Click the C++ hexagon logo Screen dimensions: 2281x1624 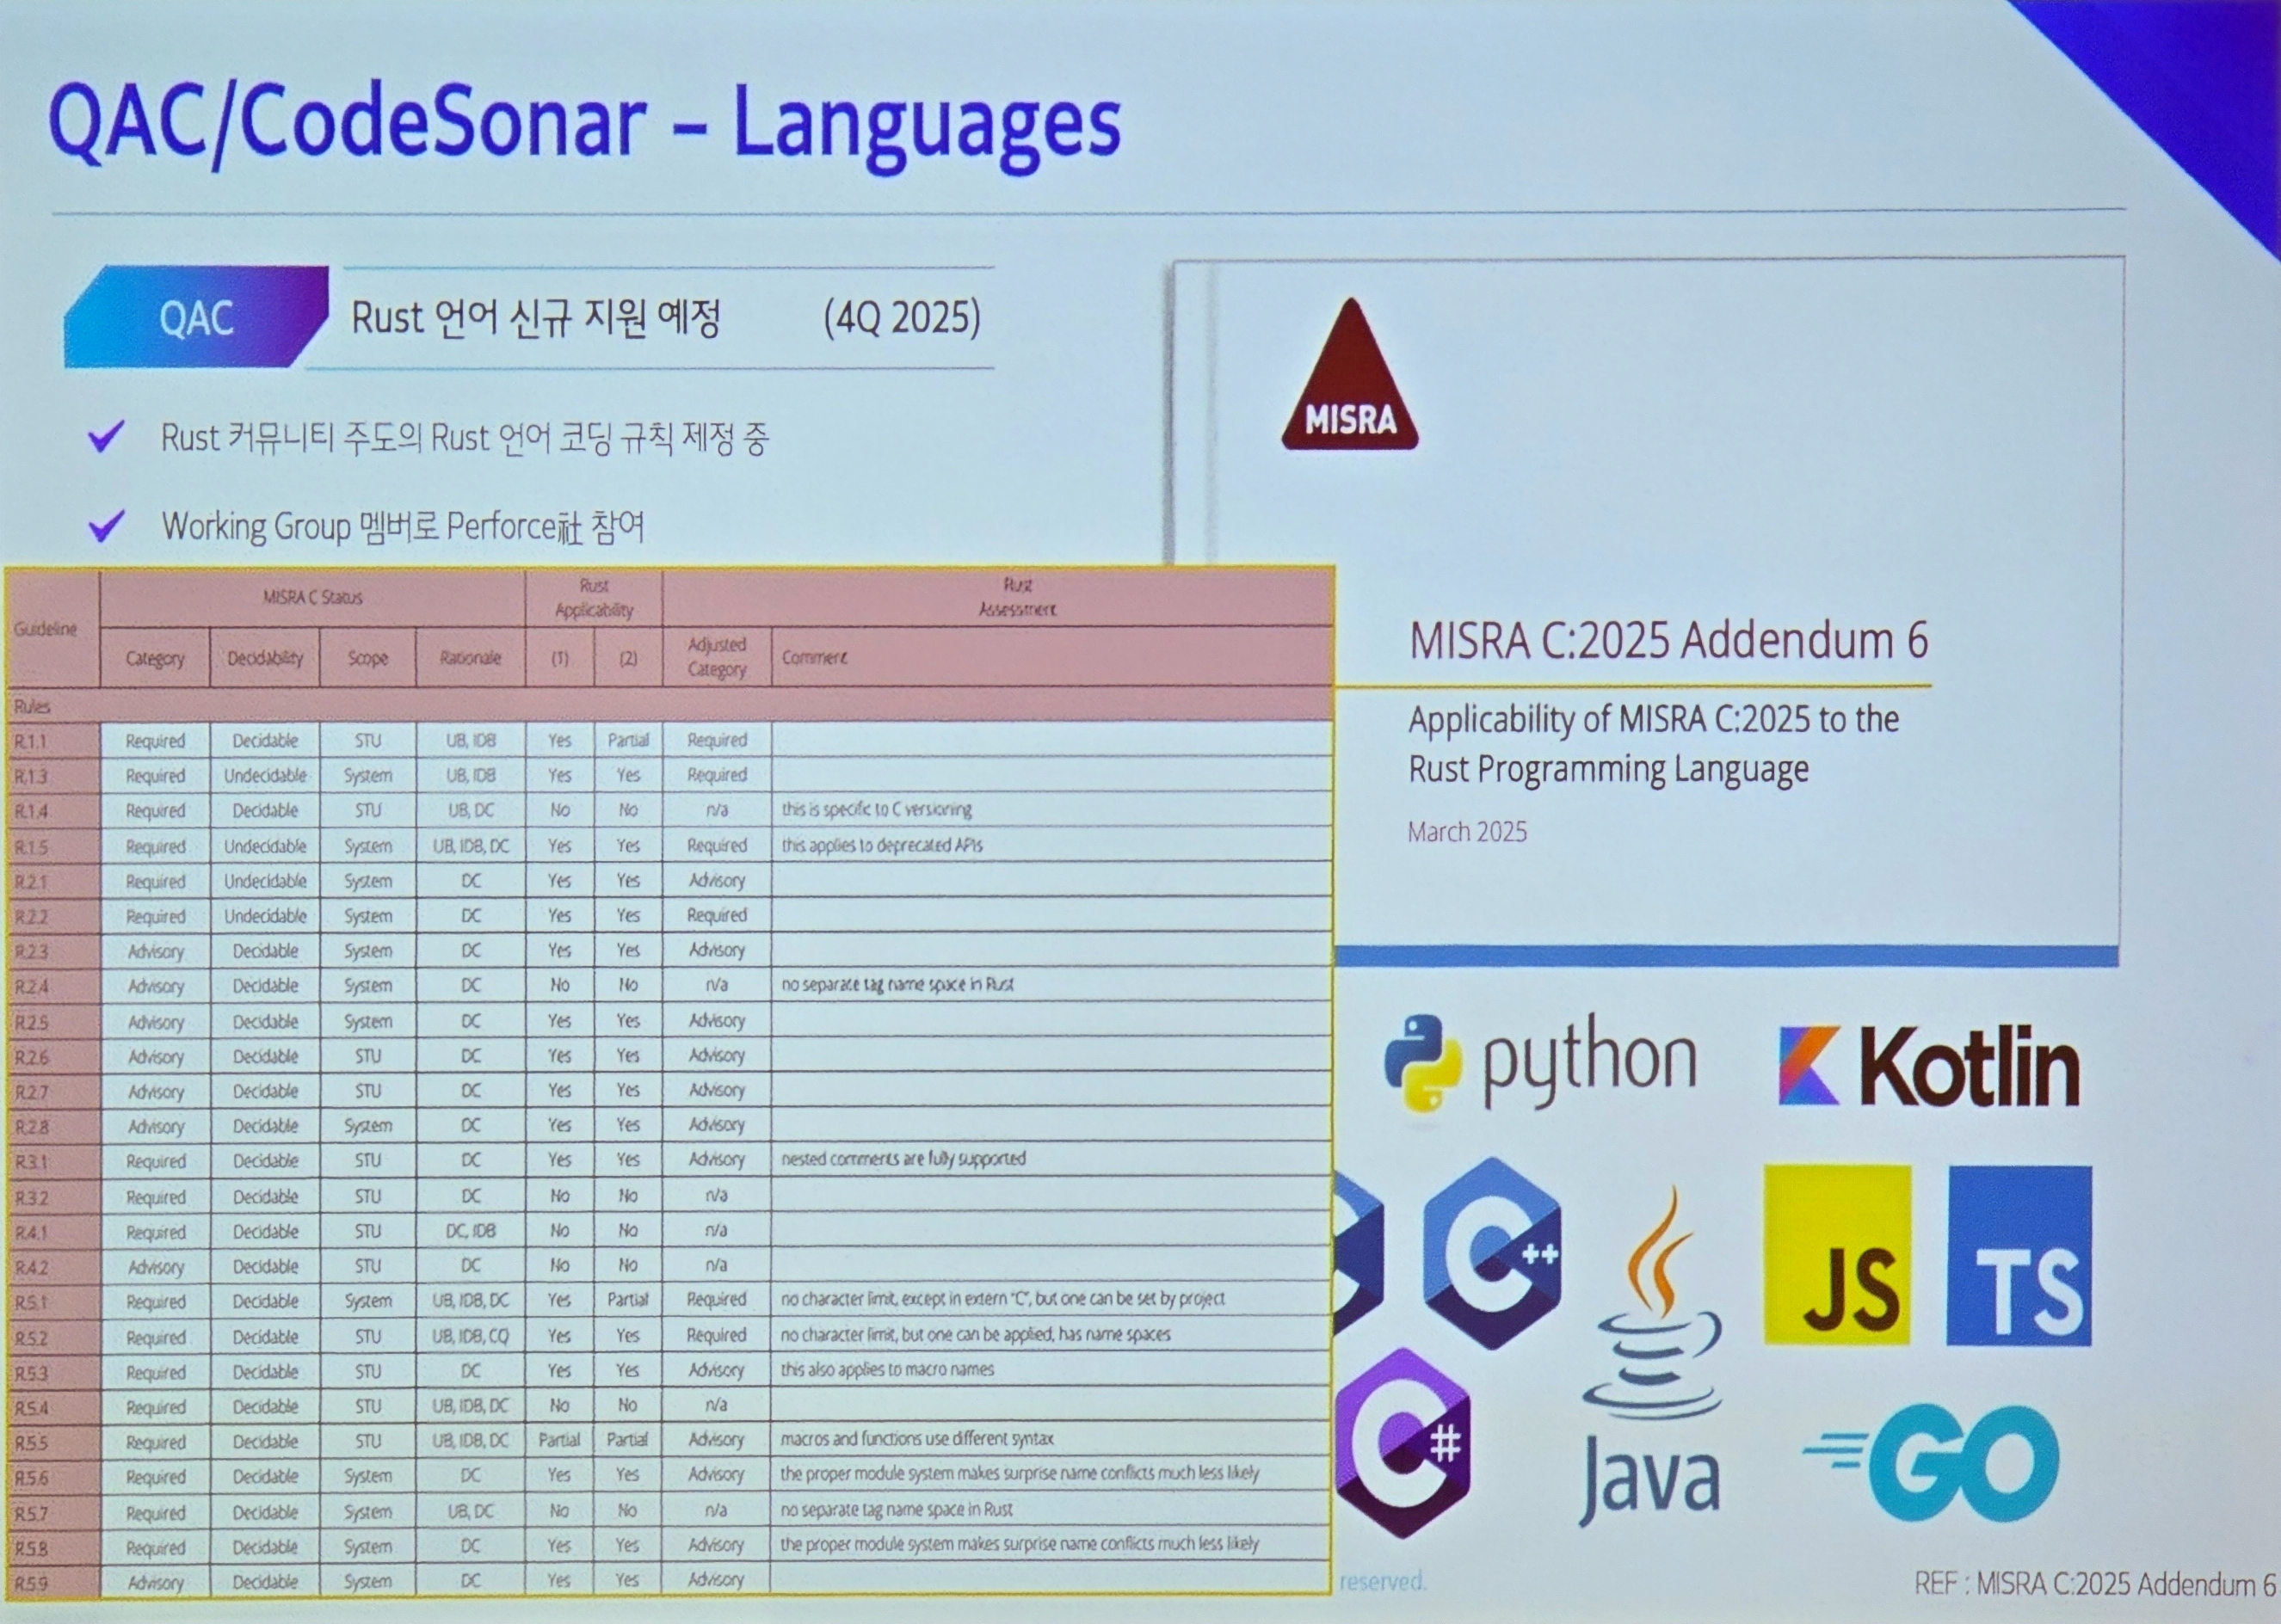pos(1491,1253)
